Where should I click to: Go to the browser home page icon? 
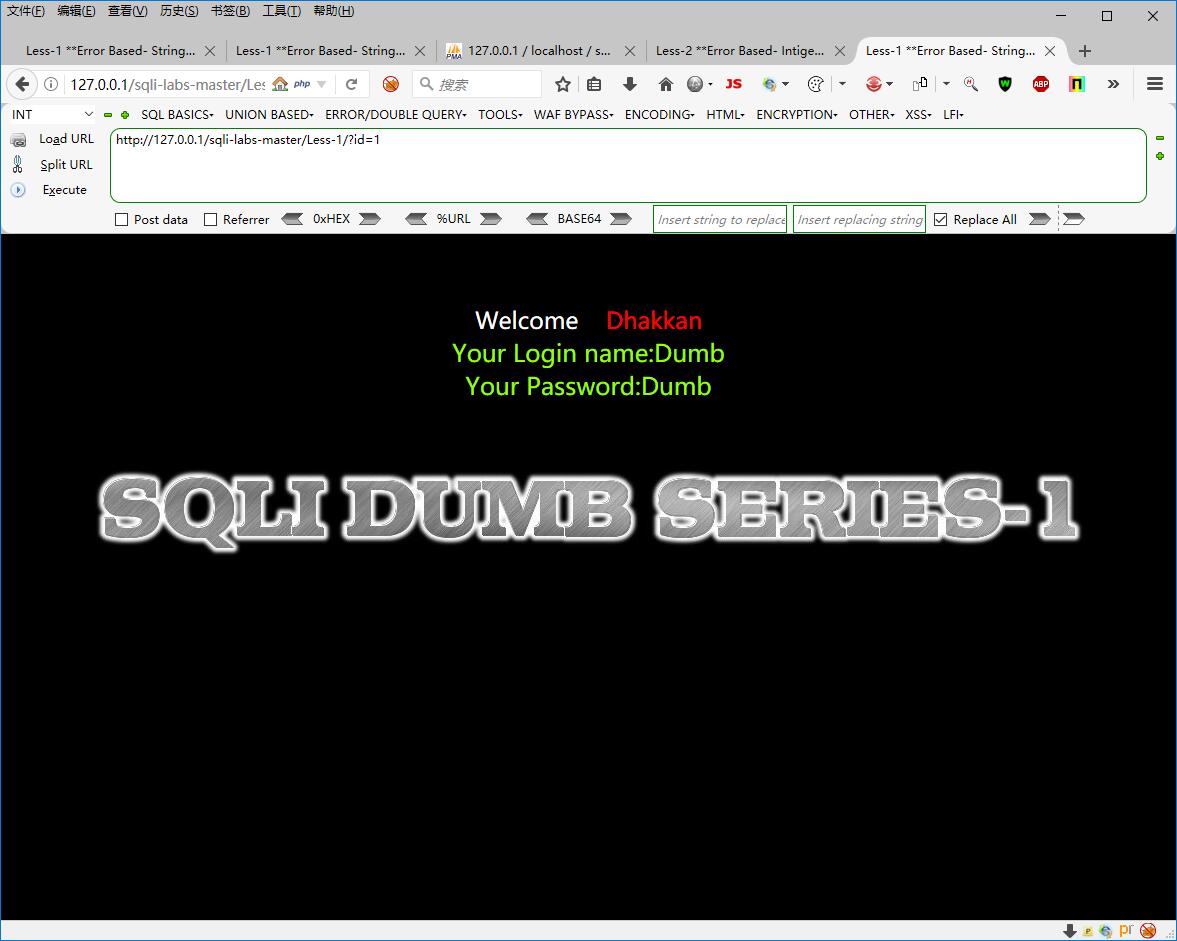665,85
